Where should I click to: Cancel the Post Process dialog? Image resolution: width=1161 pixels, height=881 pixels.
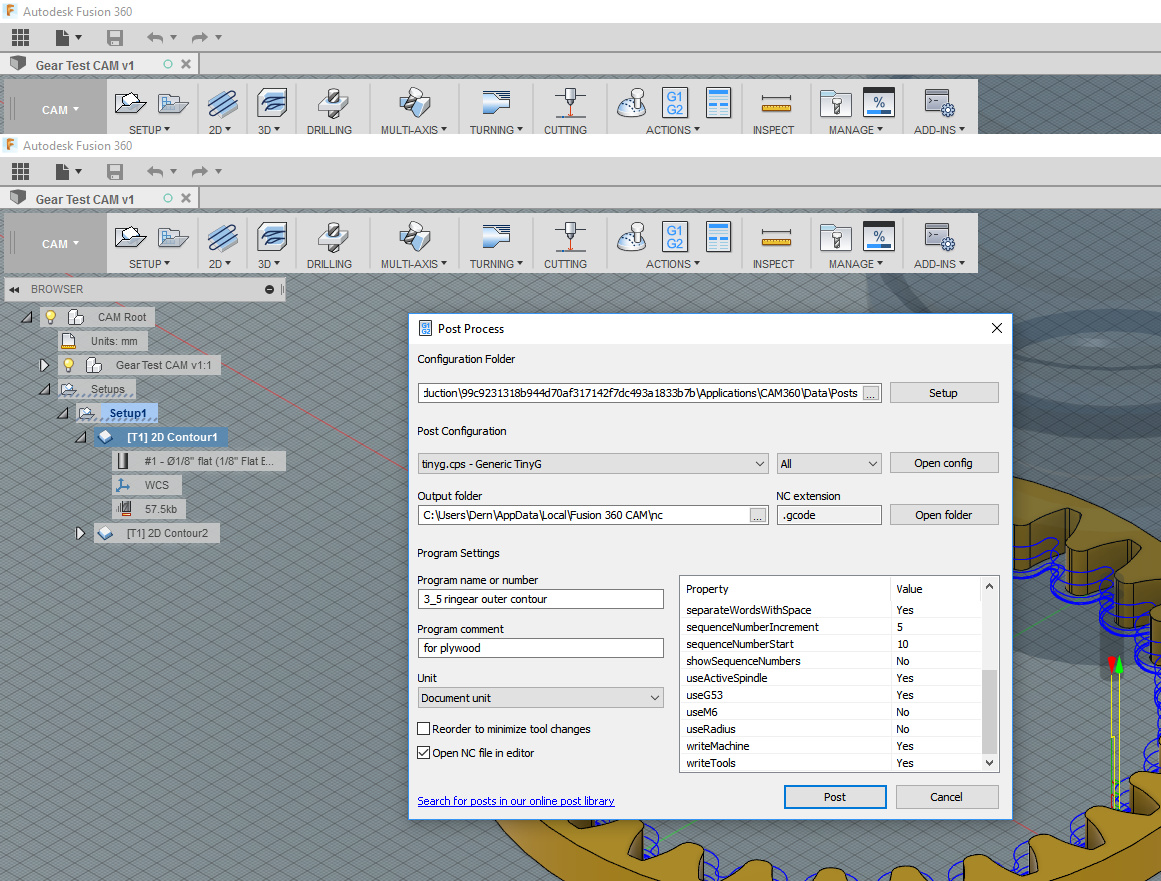click(946, 797)
